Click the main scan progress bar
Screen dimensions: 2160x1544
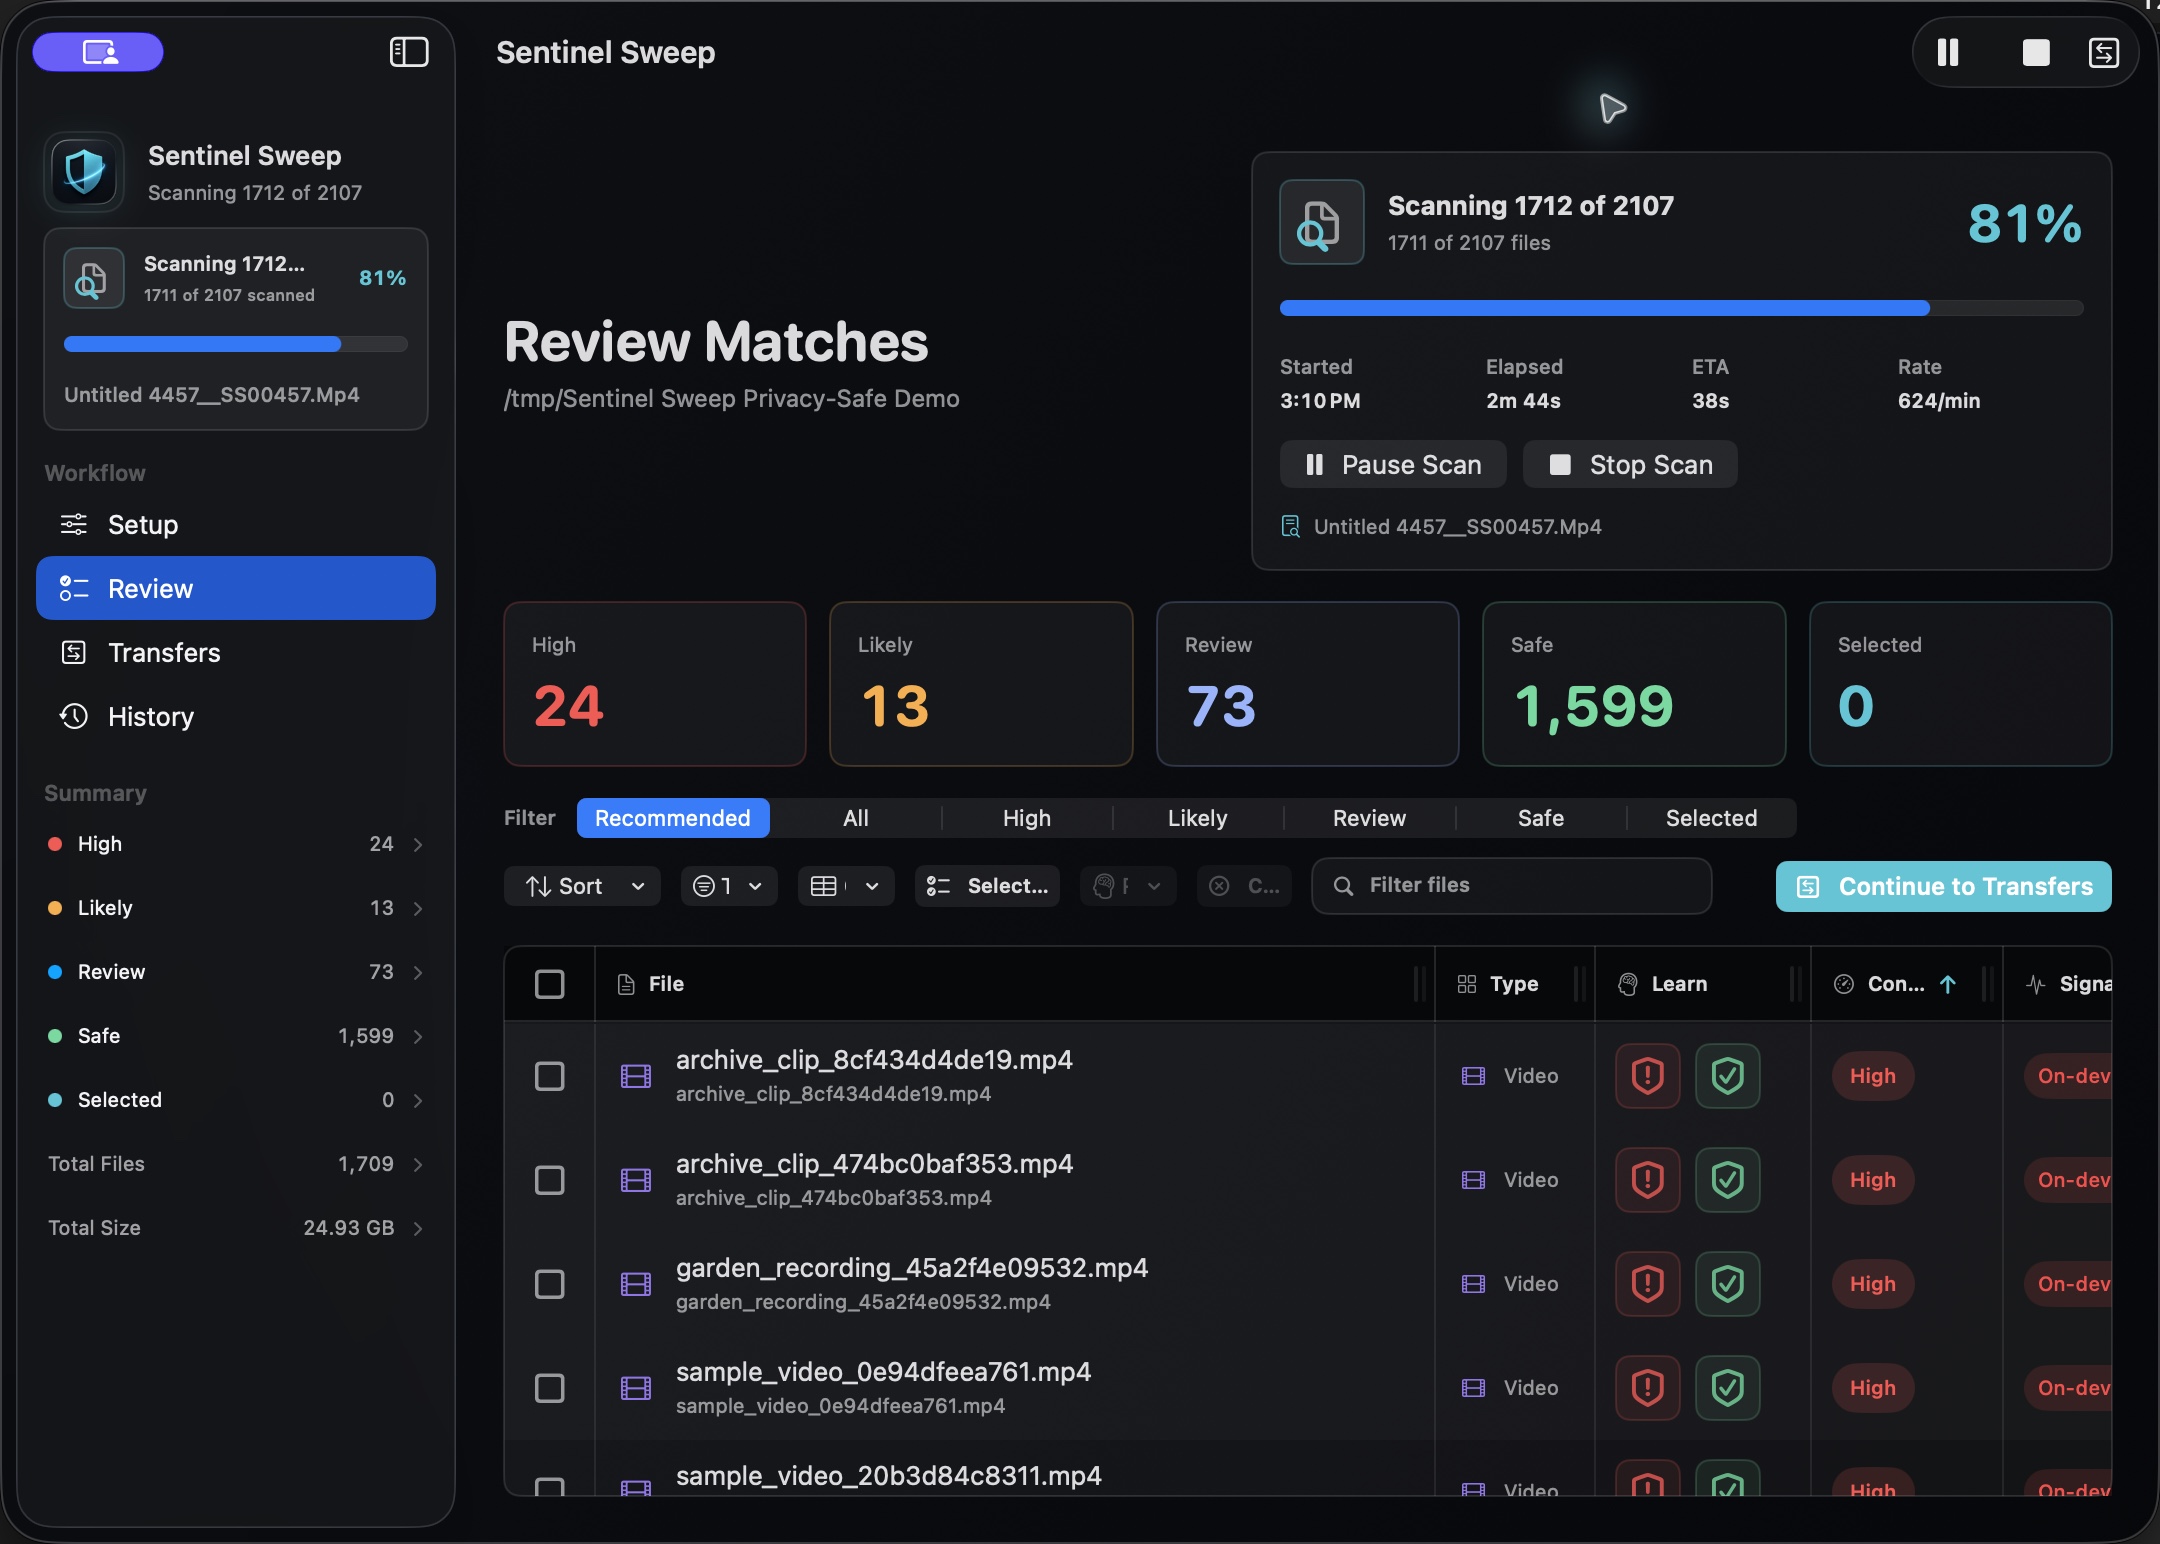(1681, 308)
